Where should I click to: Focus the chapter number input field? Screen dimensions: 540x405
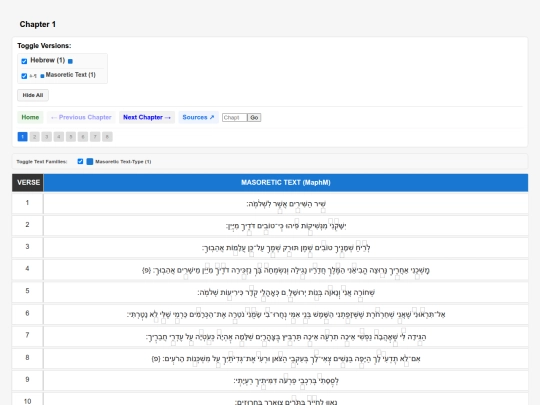coord(235,117)
